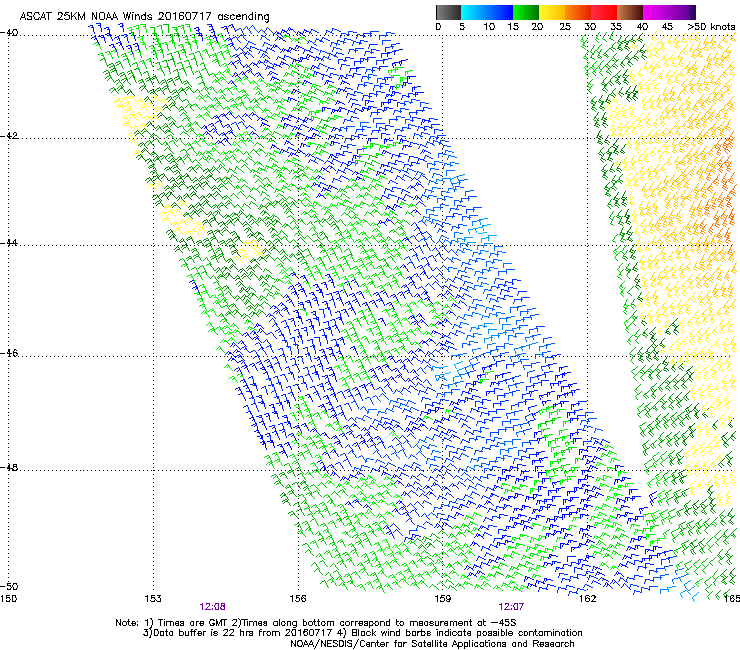Screen dimensions: 740x650
Task: Click the '162' longitude axis label
Action: click(x=587, y=599)
